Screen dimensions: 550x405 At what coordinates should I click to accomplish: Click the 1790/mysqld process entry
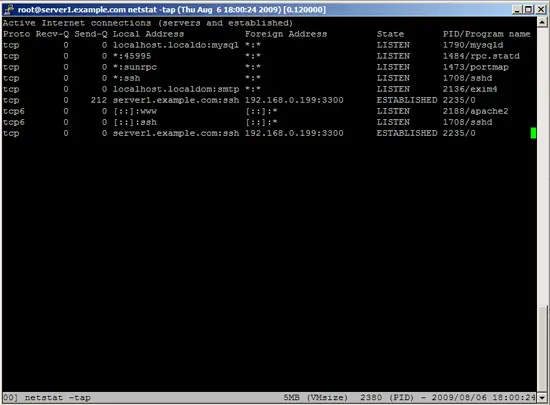(x=473, y=45)
